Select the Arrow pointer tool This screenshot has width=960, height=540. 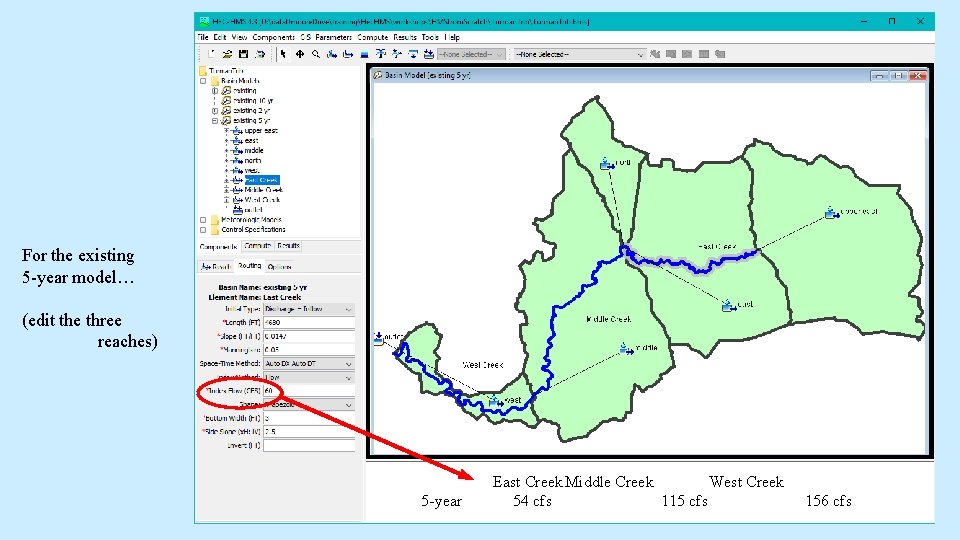pos(283,54)
